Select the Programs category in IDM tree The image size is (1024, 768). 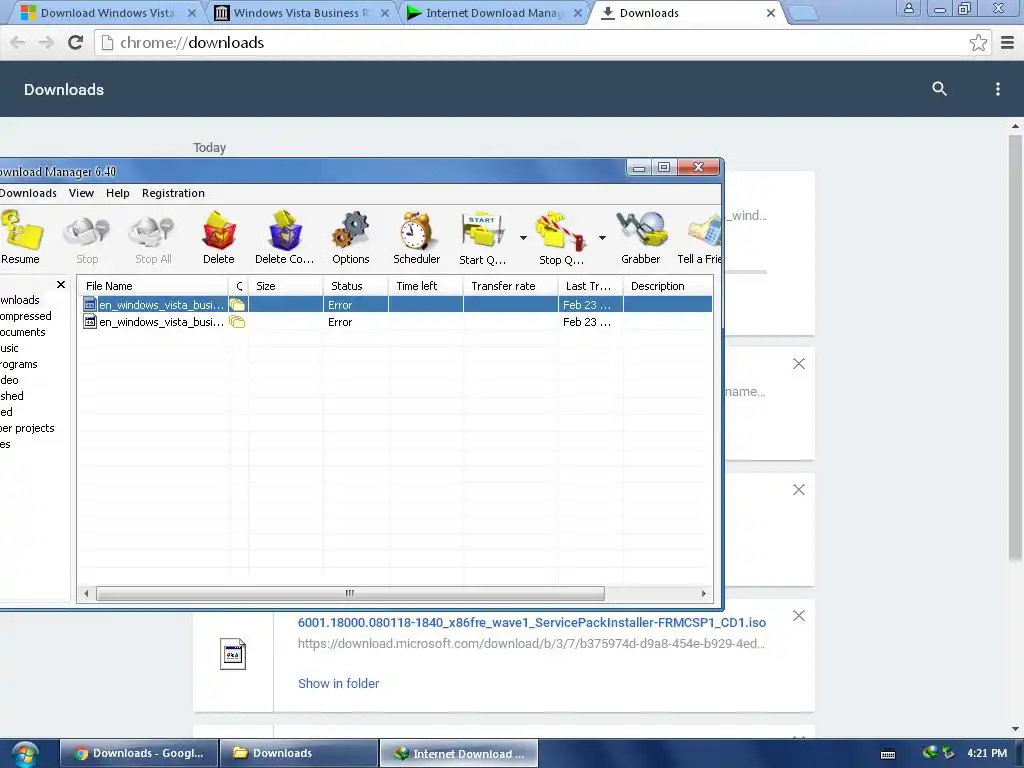(18, 364)
